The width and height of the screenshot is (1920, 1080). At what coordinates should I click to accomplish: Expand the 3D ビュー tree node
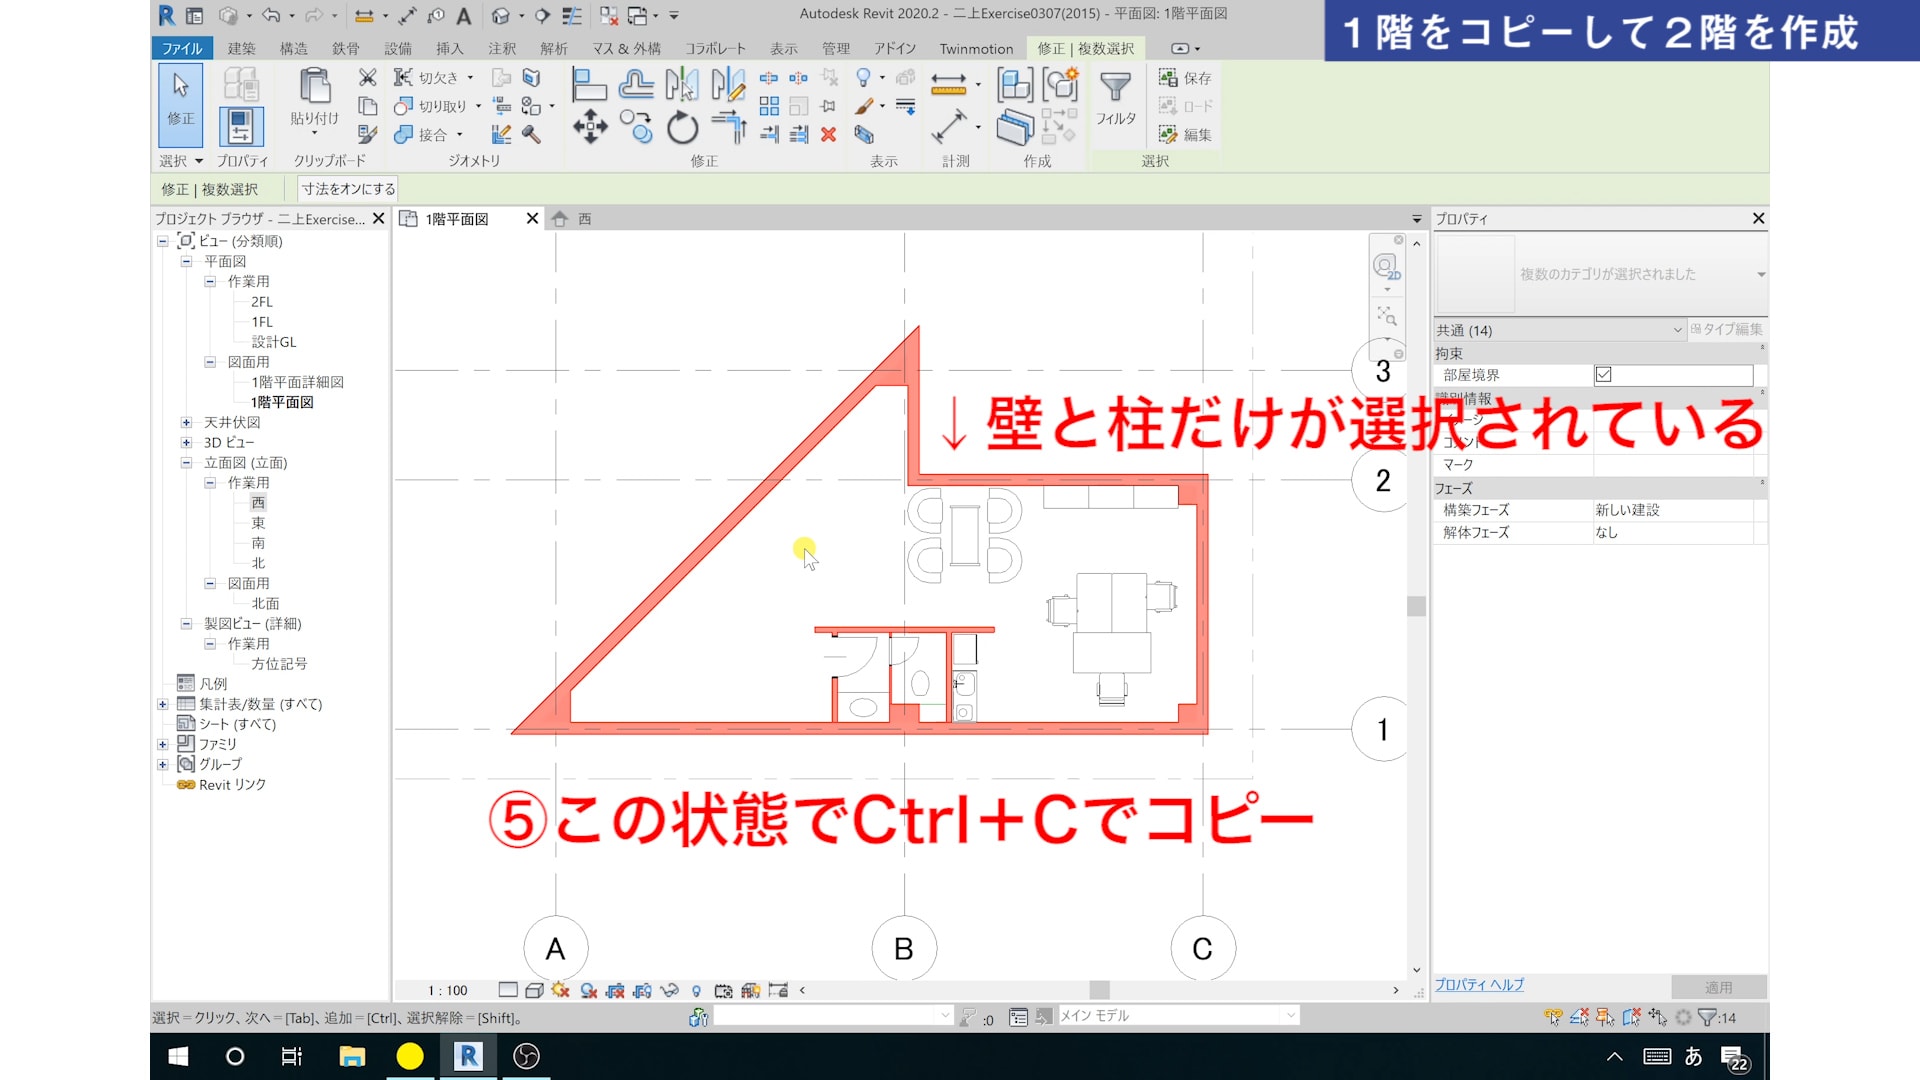(186, 443)
